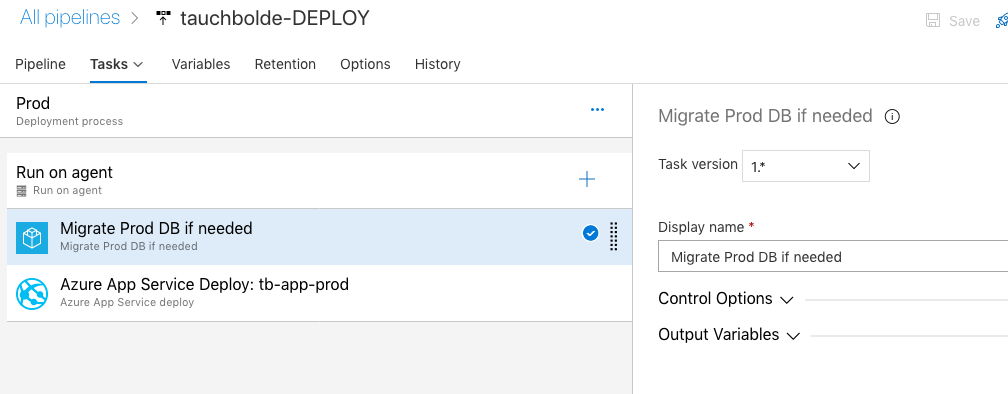The height and width of the screenshot is (394, 1008).
Task: Click the Display name input field
Action: click(833, 257)
